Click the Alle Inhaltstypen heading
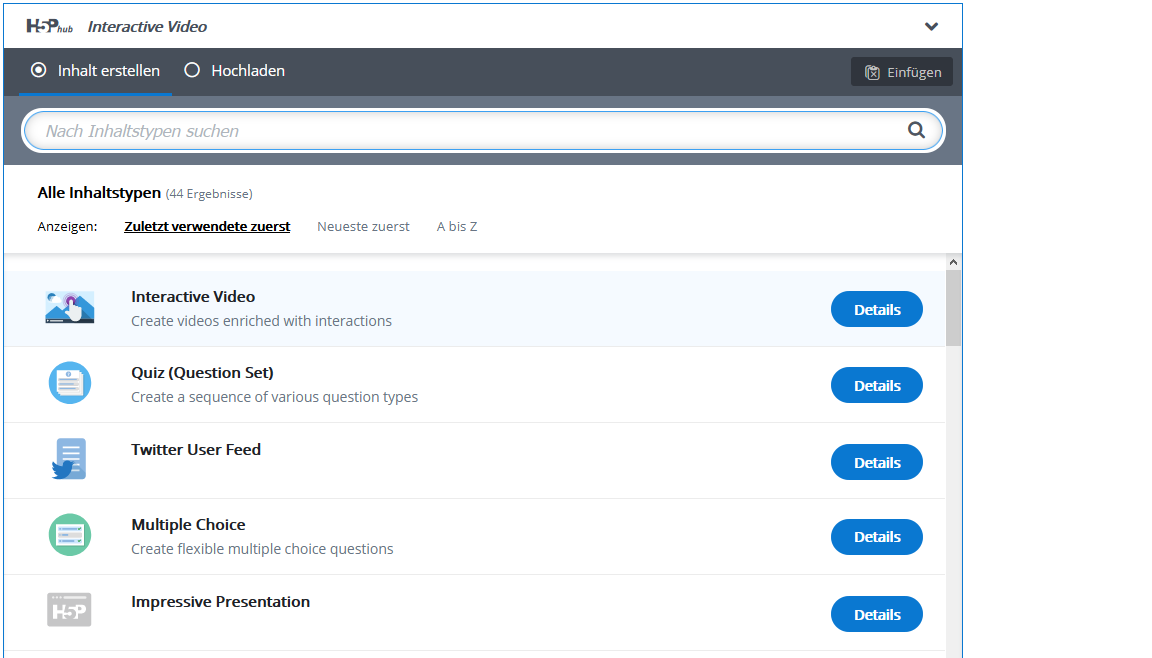Viewport: 1152px width, 658px height. pos(99,192)
